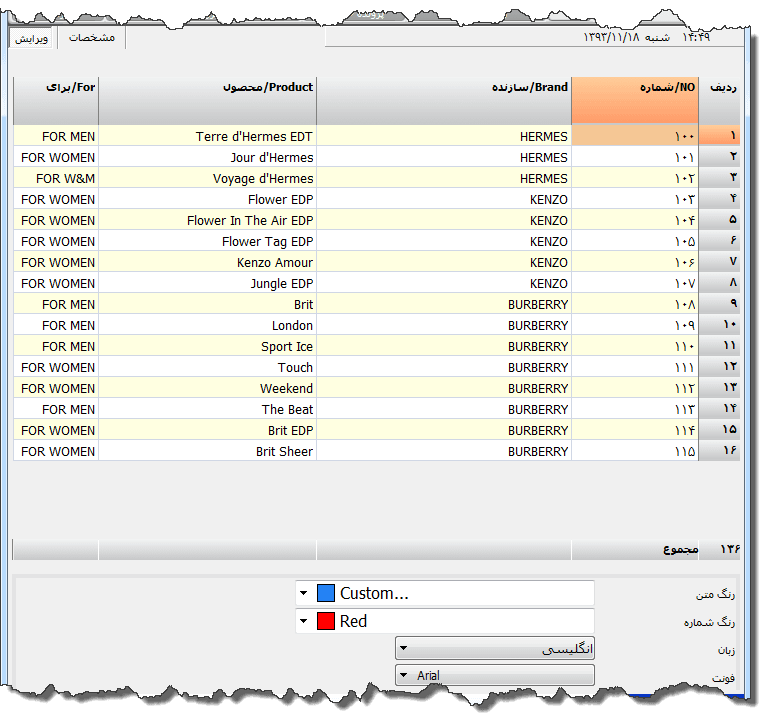Expand the Red number color dropdown arrow

(304, 621)
